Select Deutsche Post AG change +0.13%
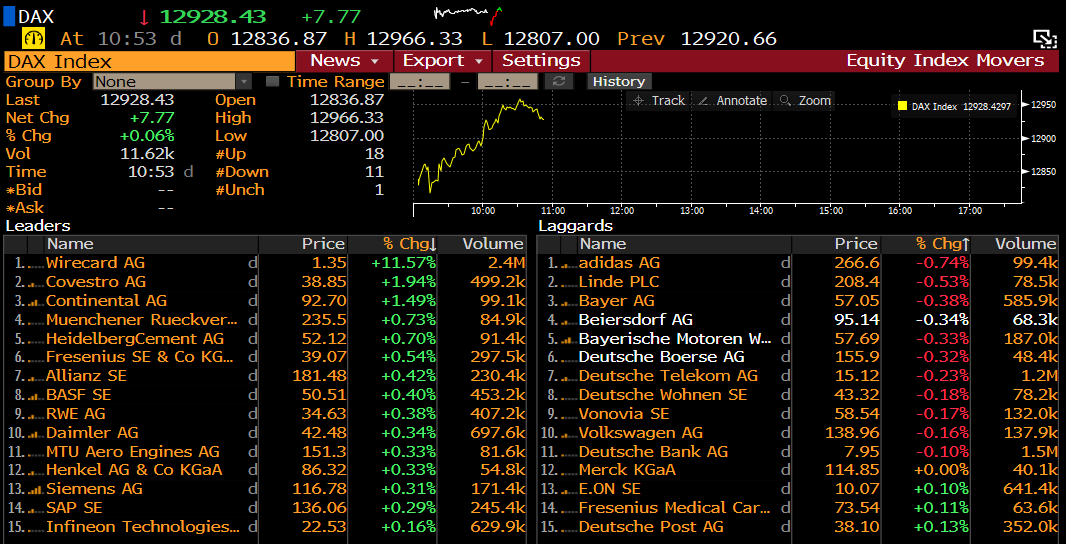 [x=942, y=527]
